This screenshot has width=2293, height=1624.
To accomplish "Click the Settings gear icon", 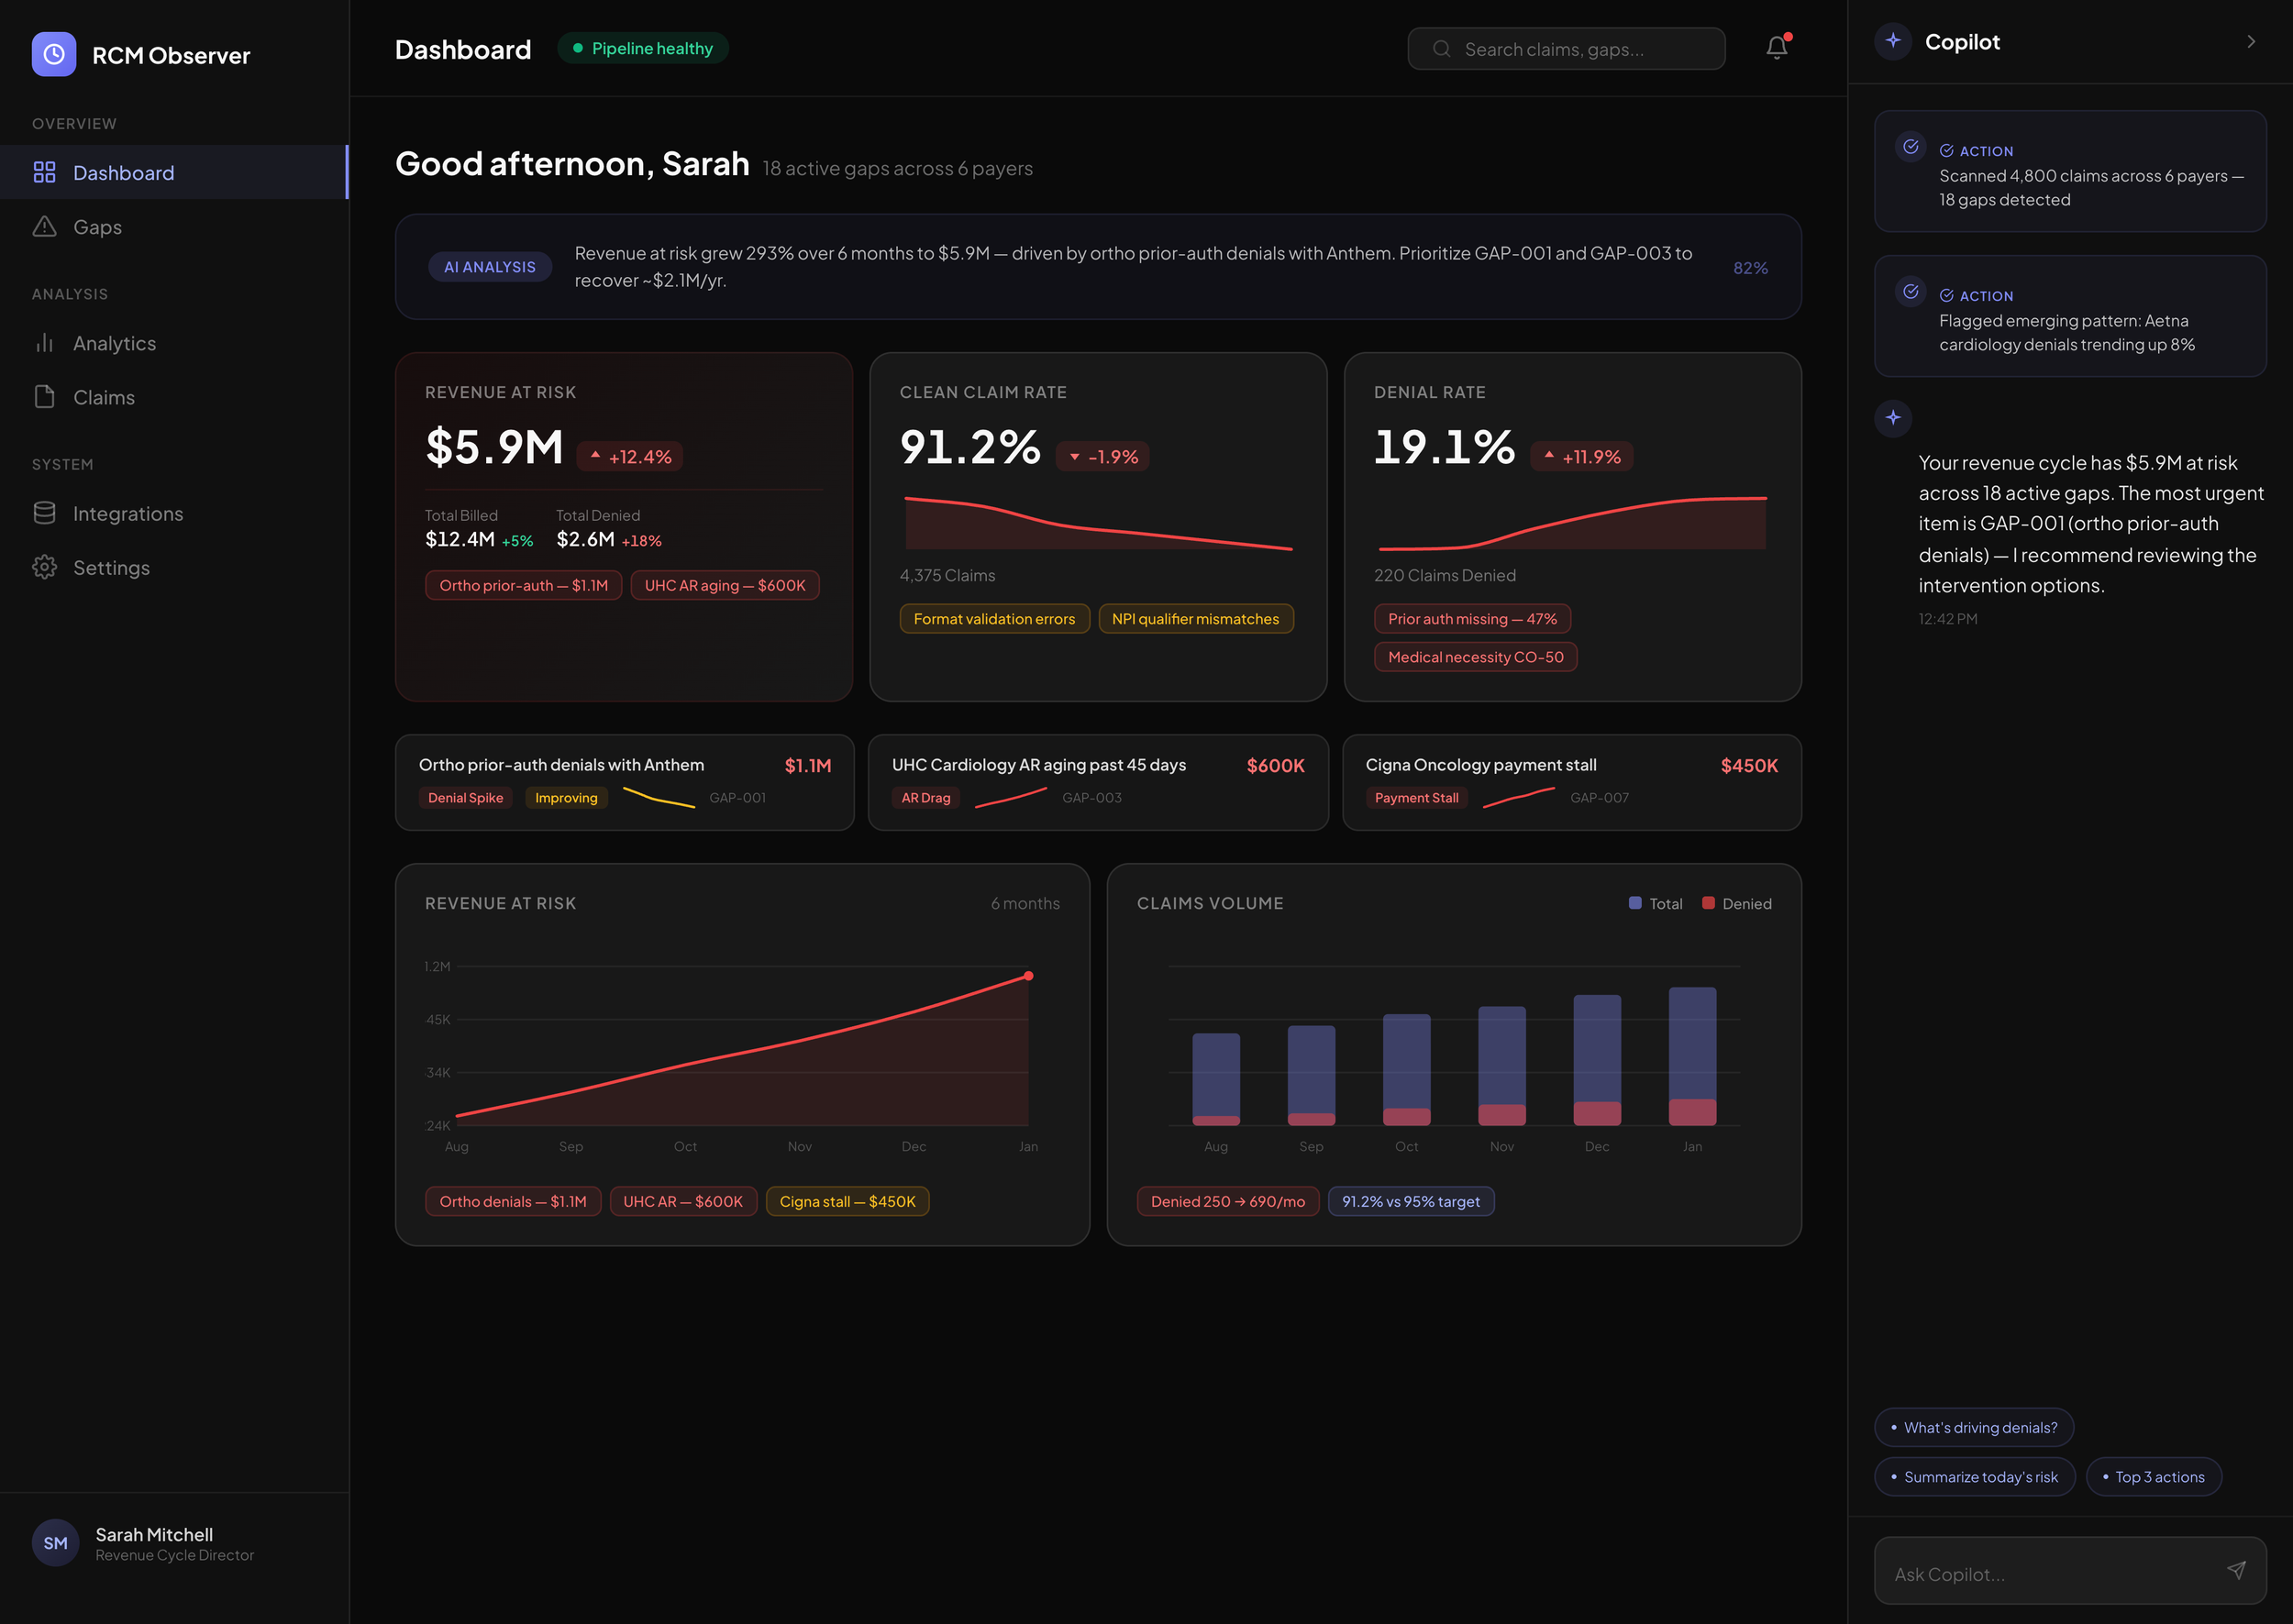I will click(x=44, y=567).
